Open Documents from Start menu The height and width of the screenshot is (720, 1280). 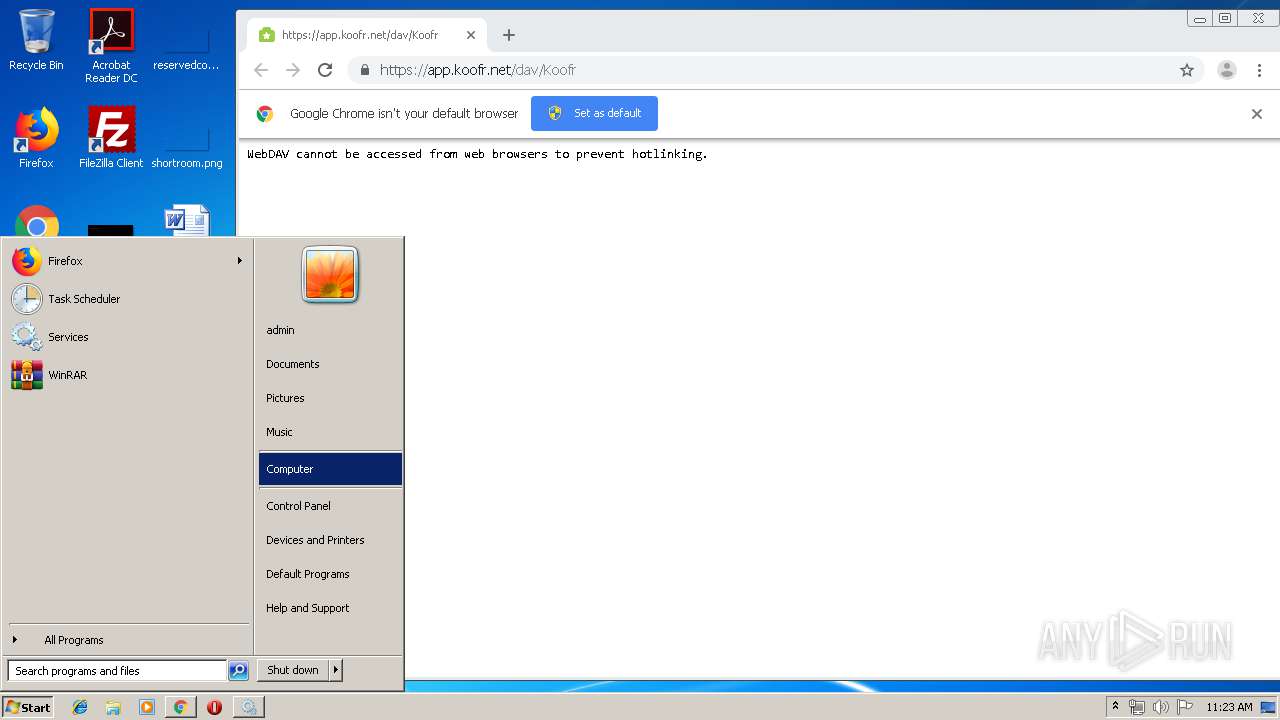[330, 364]
